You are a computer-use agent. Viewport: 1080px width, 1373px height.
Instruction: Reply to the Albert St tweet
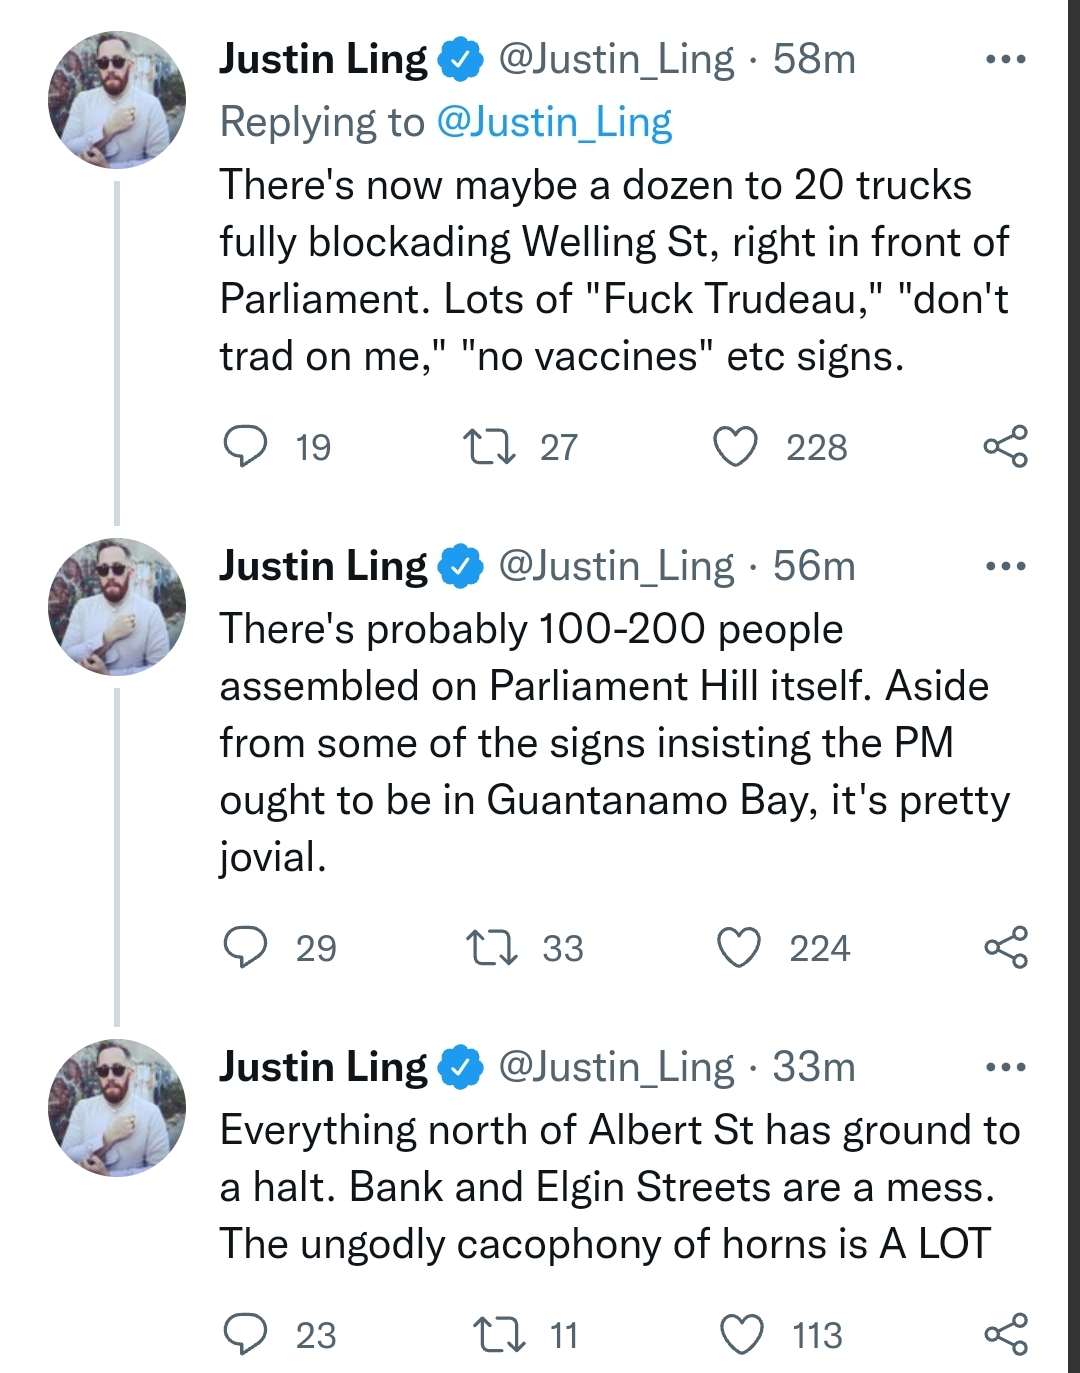pos(245,1334)
